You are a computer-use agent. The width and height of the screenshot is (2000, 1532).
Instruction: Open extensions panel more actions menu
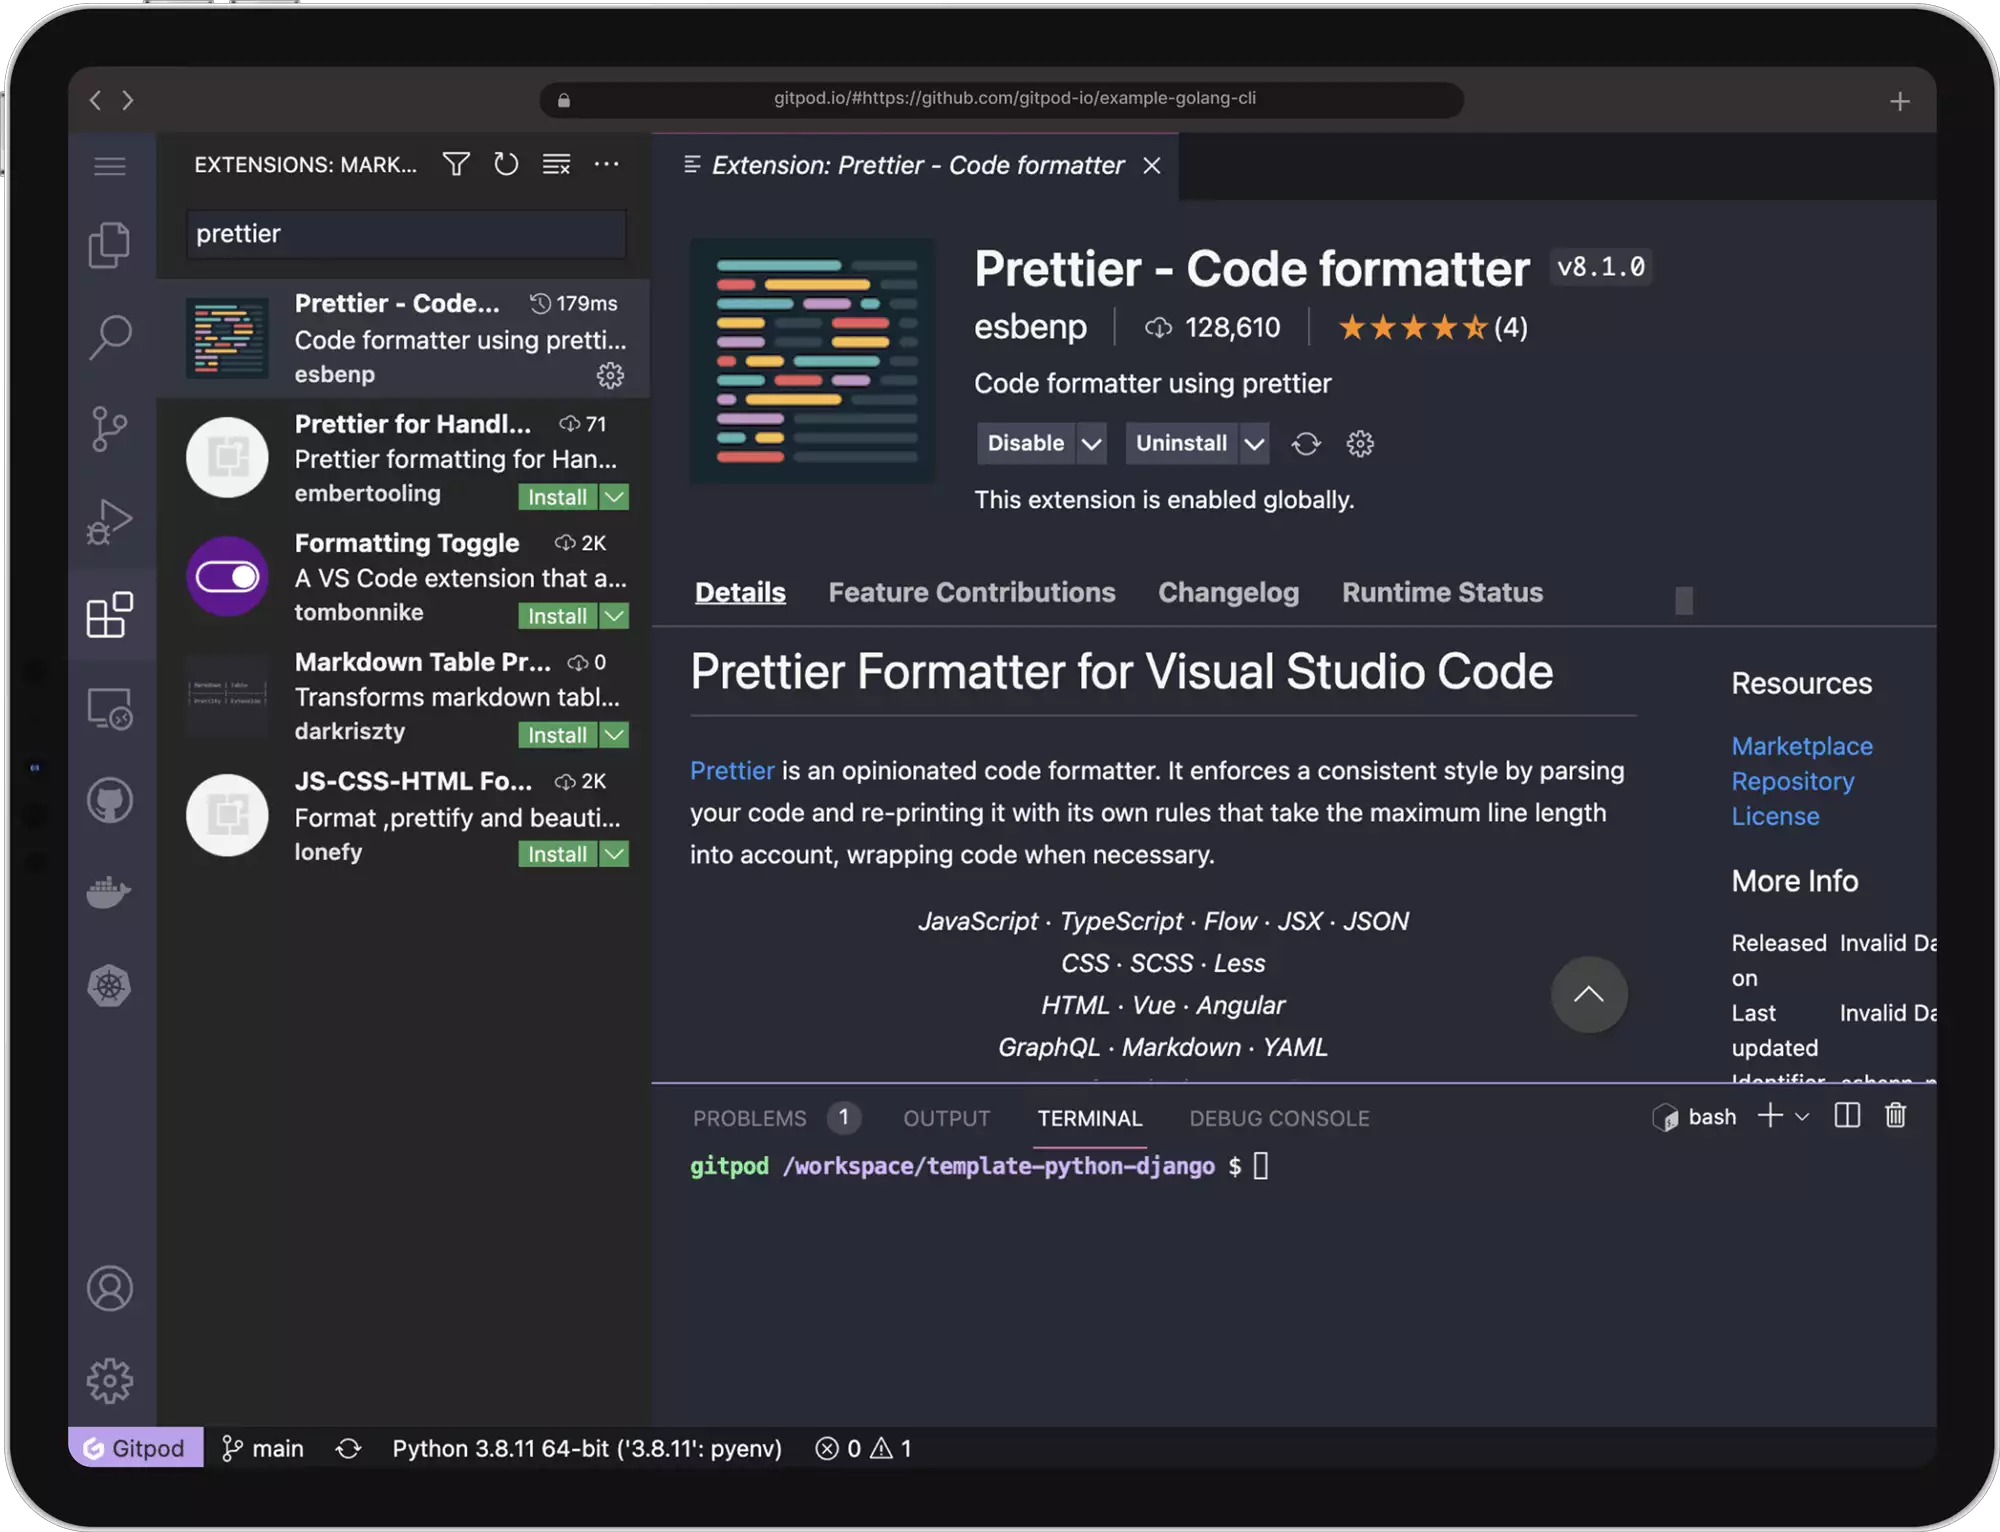click(606, 164)
